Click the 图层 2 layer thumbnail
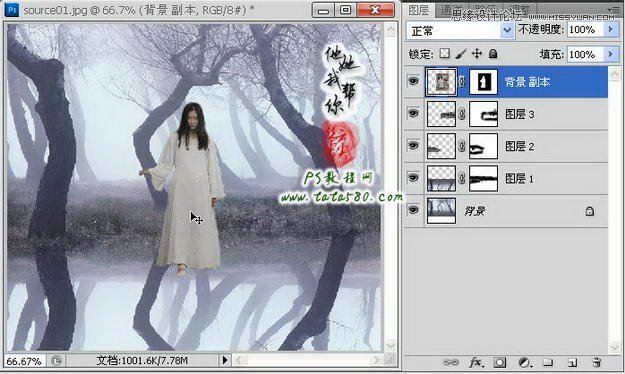 point(441,146)
